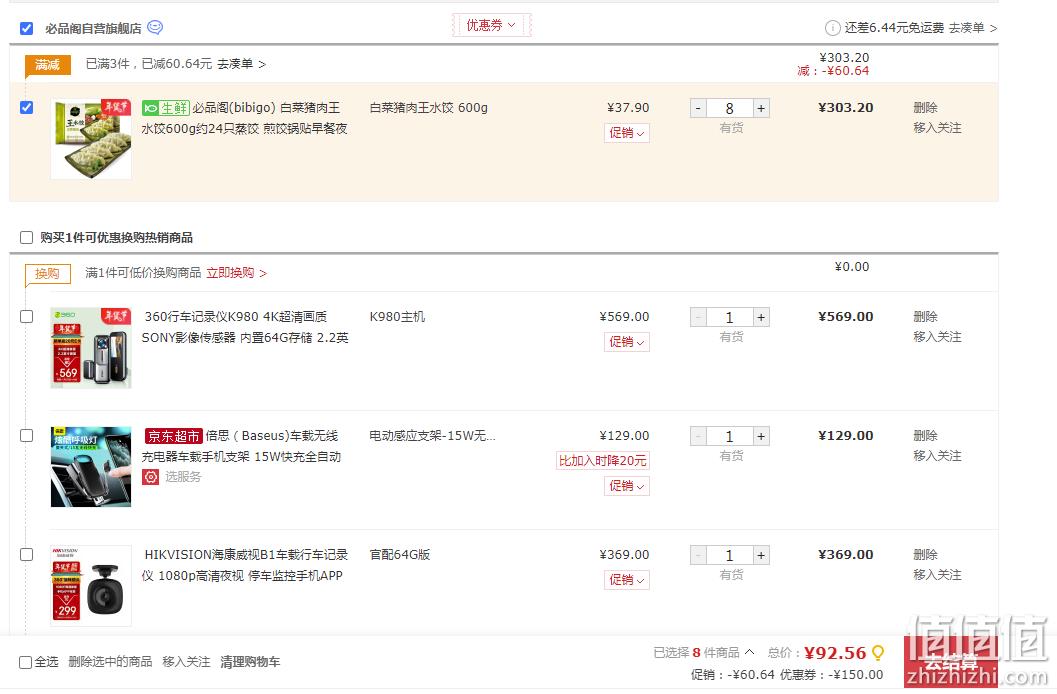The height and width of the screenshot is (694, 1057).
Task: Delete the bibigo dumplings item
Action: 926,108
